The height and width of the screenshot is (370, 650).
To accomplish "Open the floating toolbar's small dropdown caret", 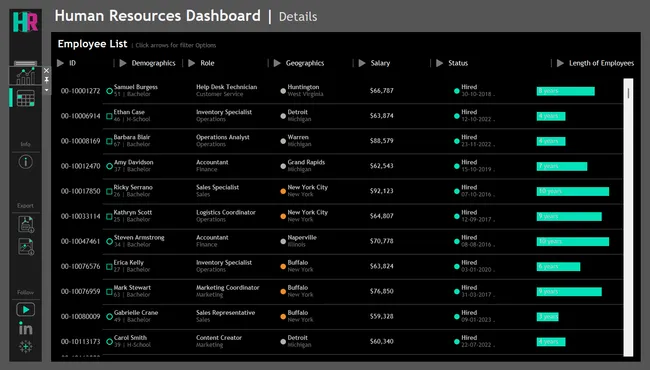I will pos(46,90).
